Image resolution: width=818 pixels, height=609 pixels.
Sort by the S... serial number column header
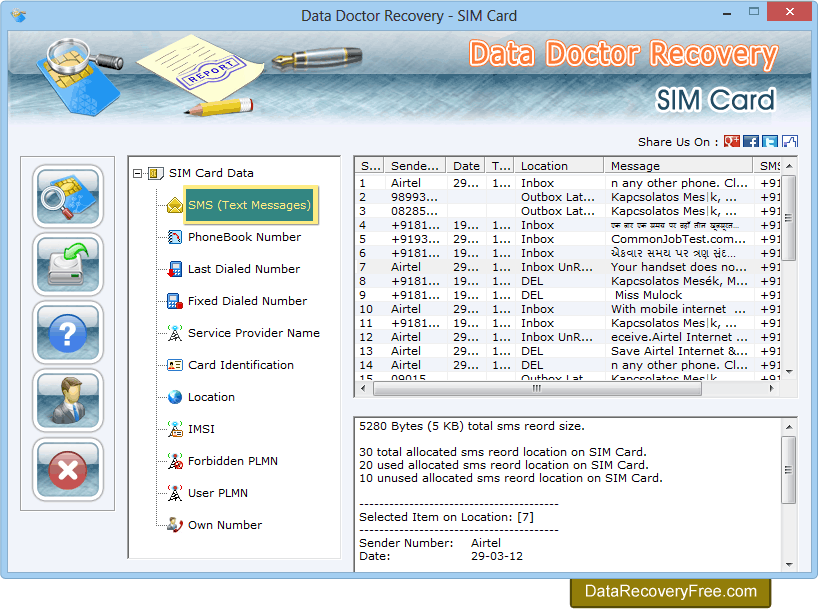tap(370, 166)
